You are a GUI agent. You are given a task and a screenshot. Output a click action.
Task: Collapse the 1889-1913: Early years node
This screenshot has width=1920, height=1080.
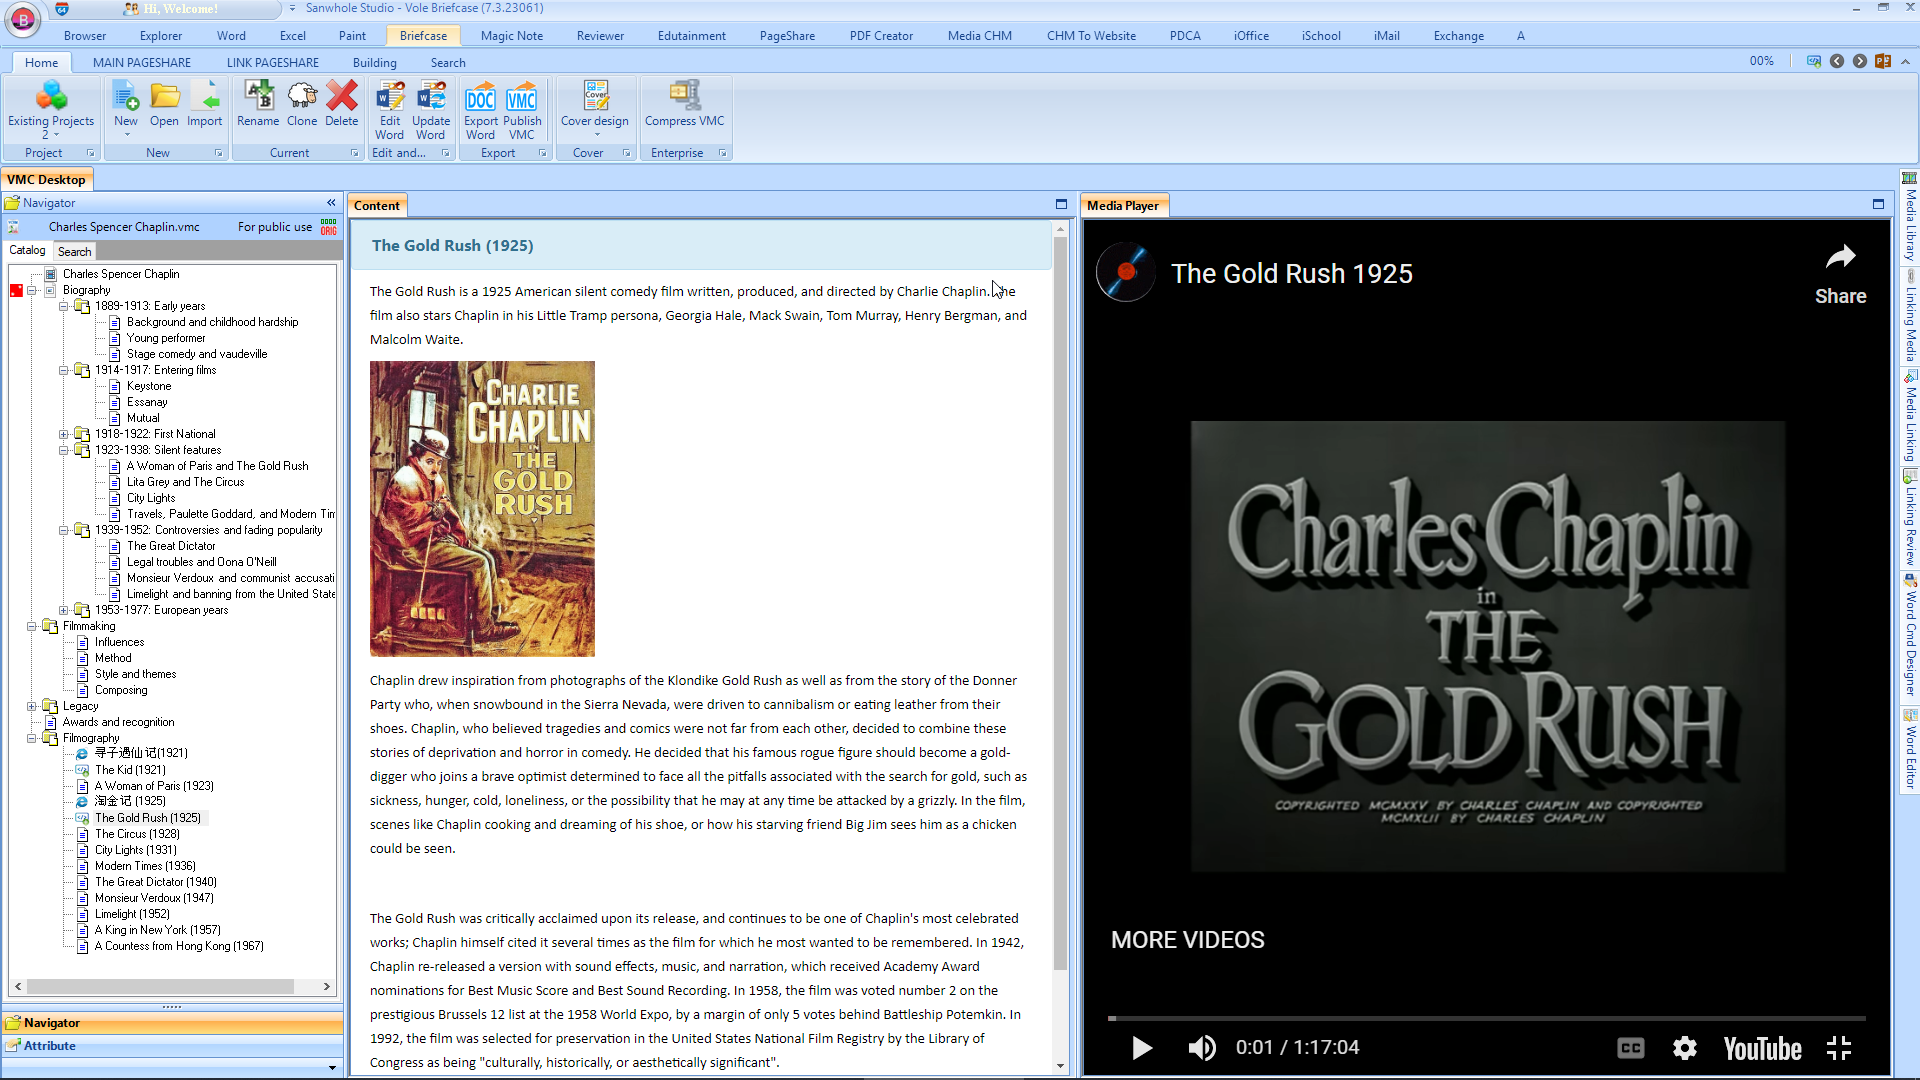[x=64, y=306]
